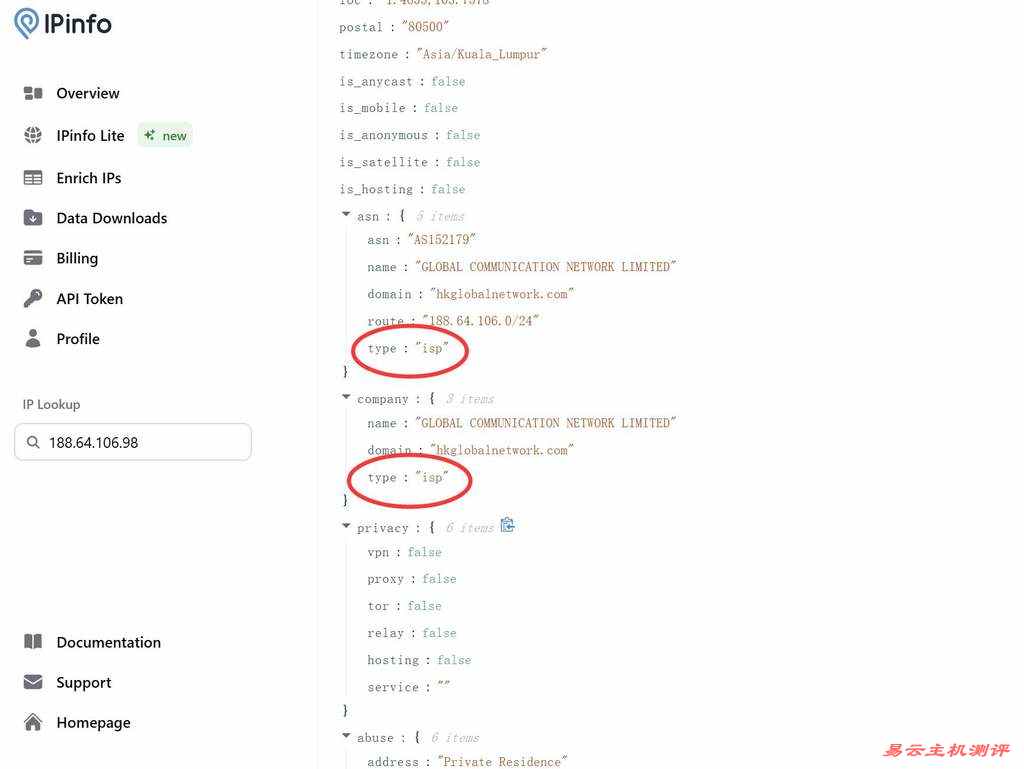Select company domain hkglobalnetwork.com
The height and width of the screenshot is (769, 1024).
tap(502, 450)
